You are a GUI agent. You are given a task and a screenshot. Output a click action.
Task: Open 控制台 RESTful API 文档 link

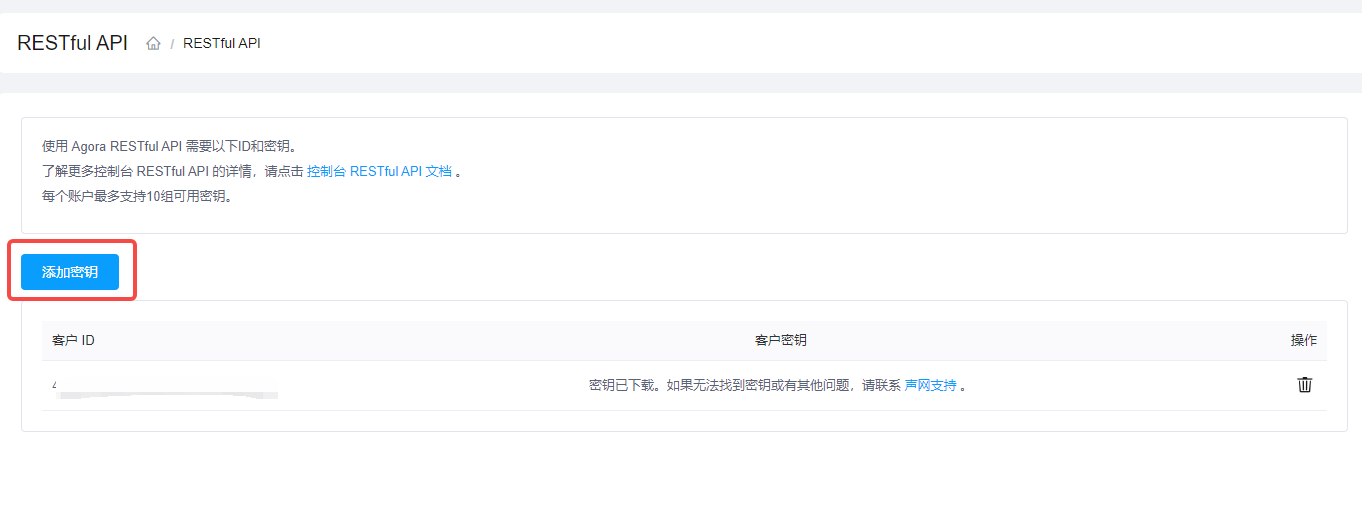[379, 171]
